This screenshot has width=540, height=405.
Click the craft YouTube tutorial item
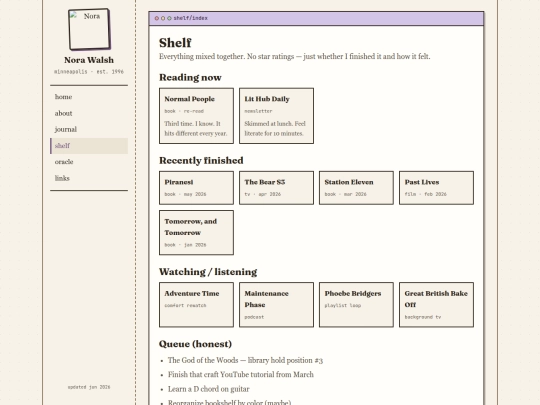[241, 374]
